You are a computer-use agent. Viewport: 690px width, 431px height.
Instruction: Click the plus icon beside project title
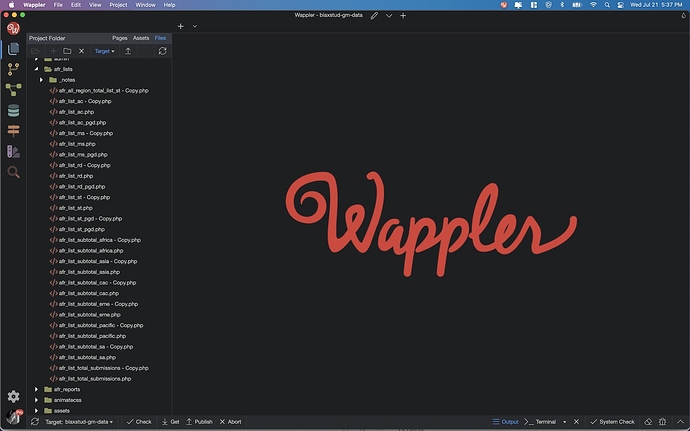(x=403, y=16)
